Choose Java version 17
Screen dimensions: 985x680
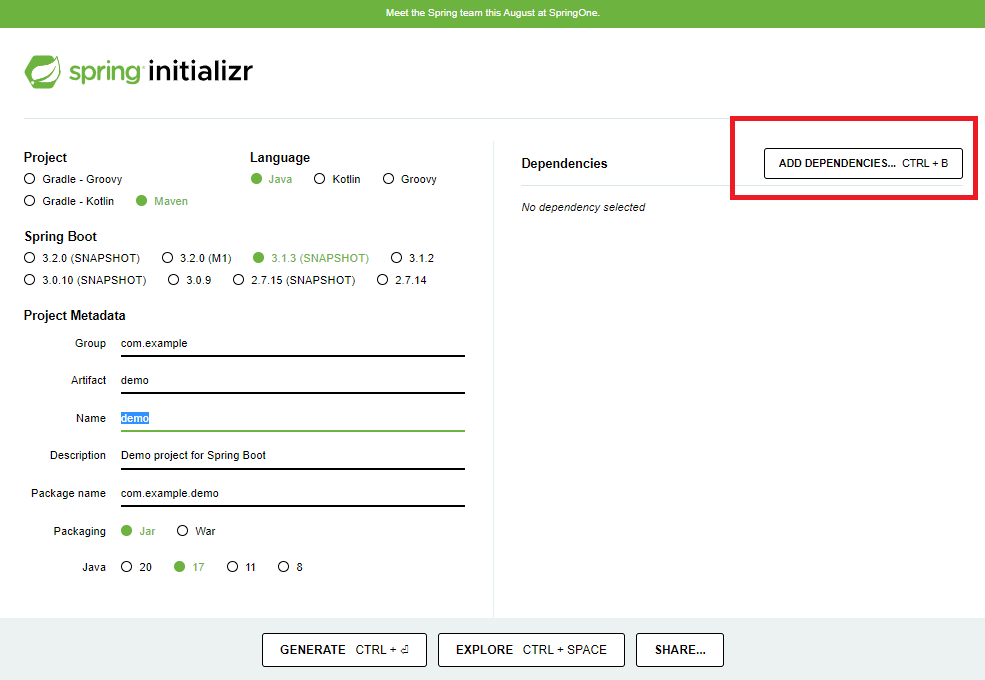(x=189, y=567)
